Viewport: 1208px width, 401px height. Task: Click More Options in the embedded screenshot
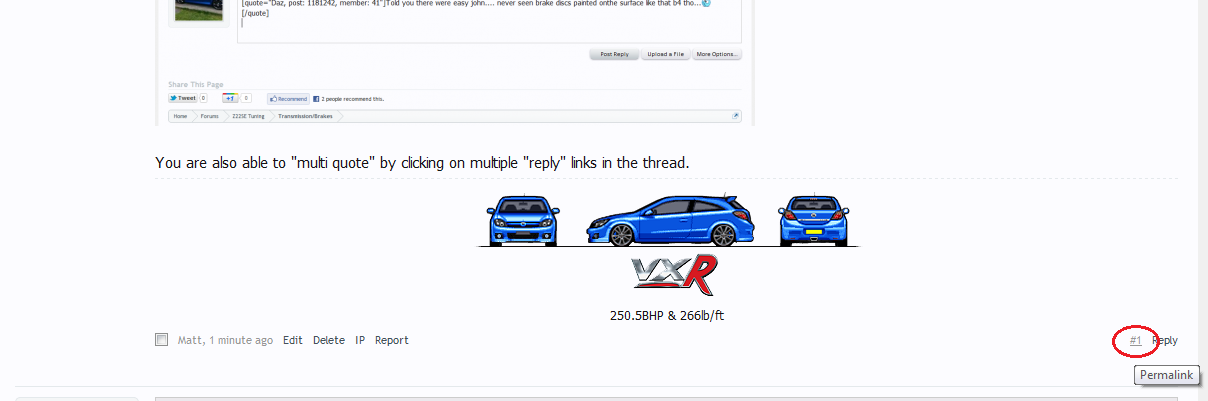[x=717, y=54]
